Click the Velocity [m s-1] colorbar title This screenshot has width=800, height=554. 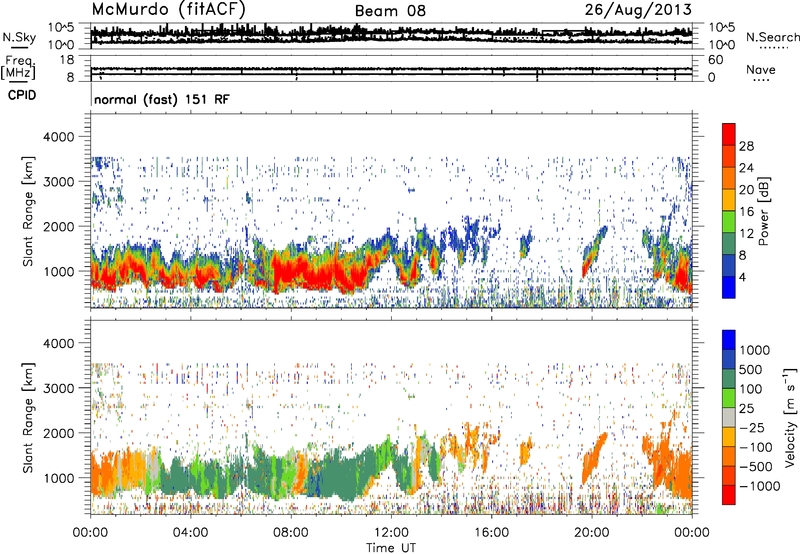790,417
